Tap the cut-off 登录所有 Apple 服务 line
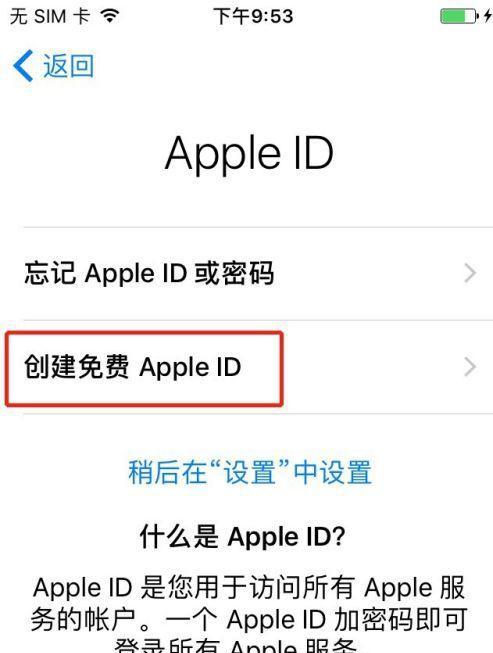 (235, 645)
